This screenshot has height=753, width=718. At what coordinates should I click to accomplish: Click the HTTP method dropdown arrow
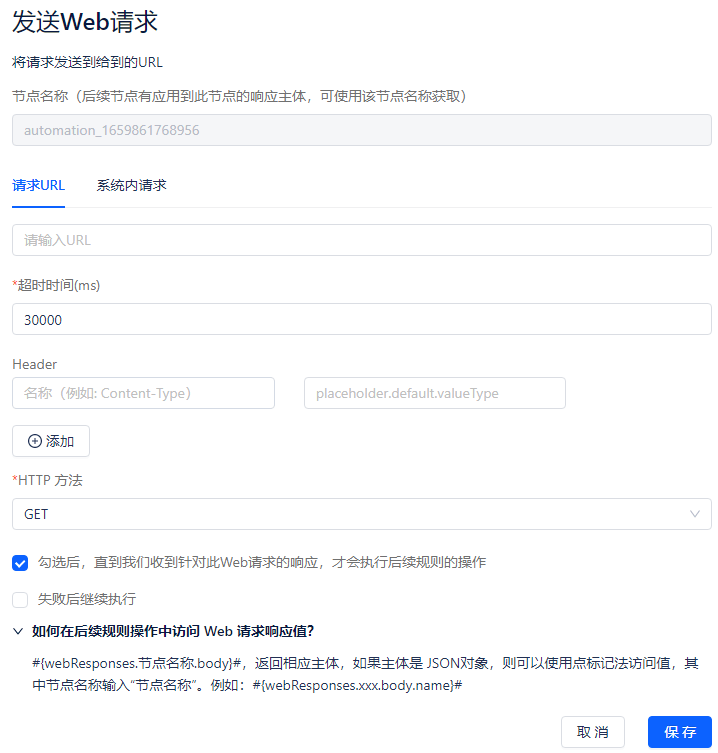694,514
